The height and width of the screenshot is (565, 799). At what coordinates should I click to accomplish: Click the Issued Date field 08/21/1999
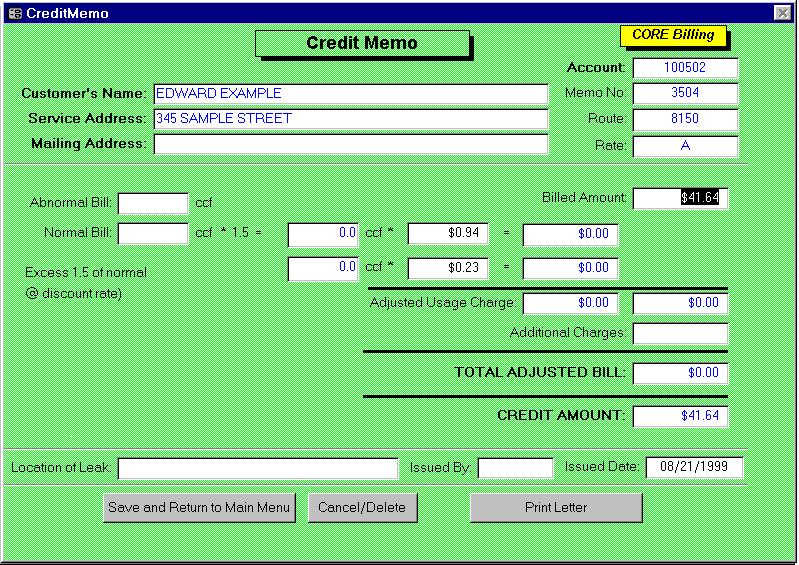pos(694,467)
